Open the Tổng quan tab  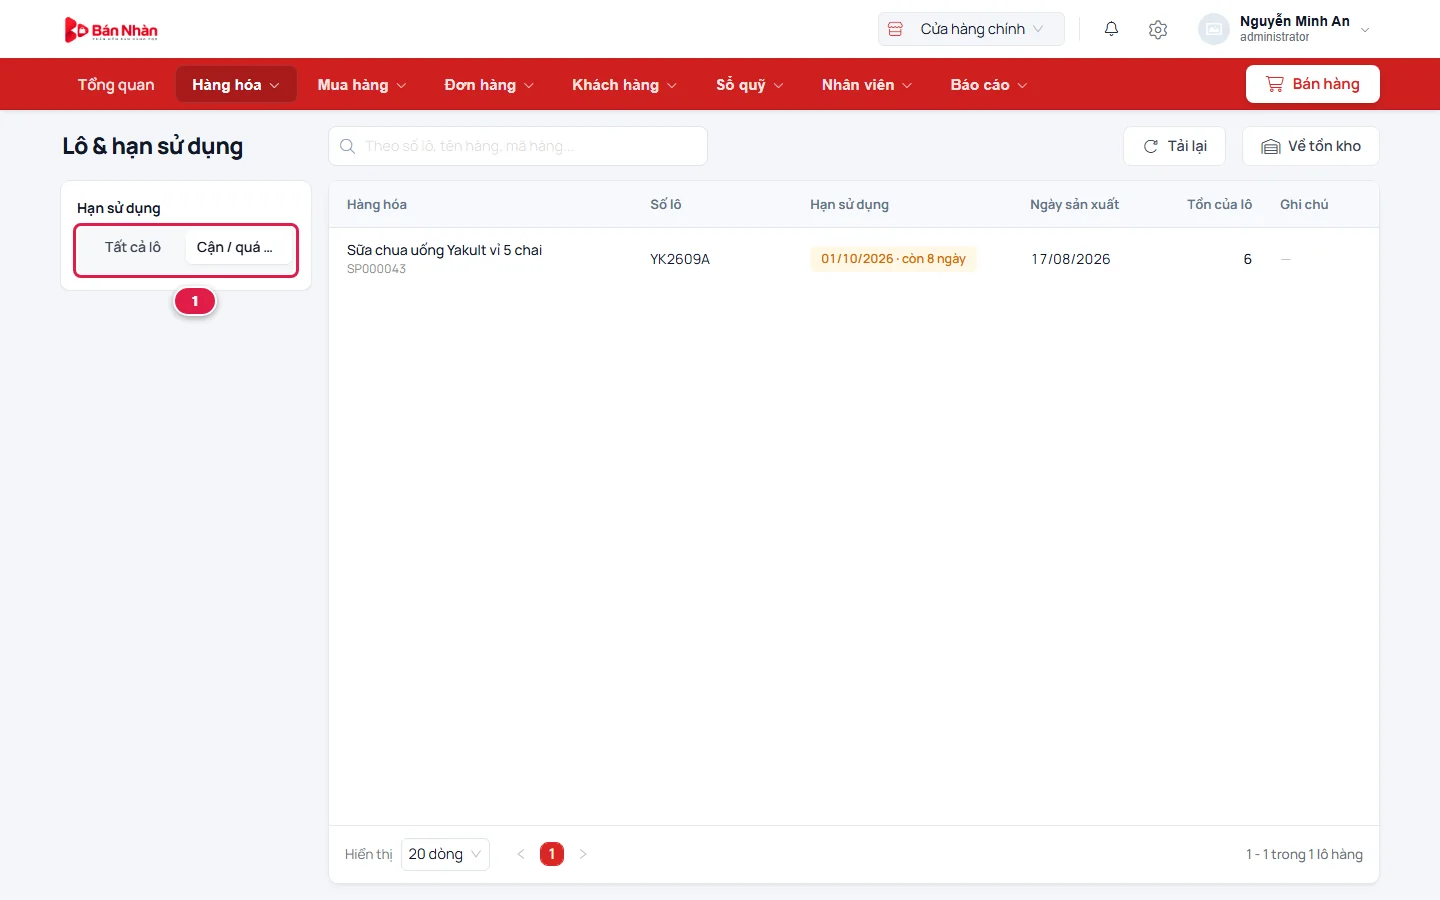116,84
